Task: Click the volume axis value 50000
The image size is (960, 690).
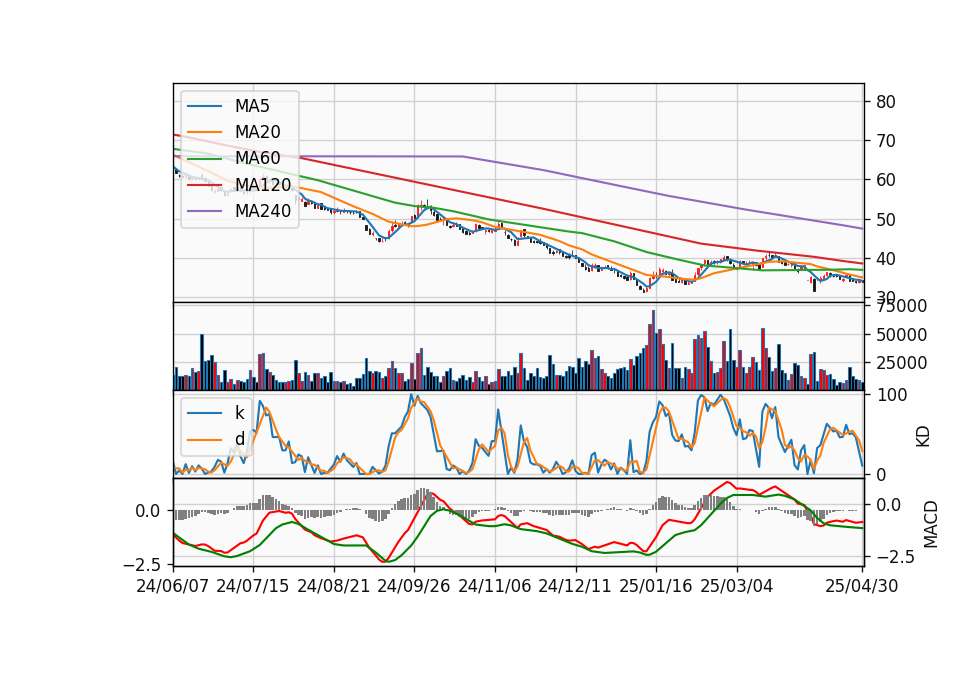Action: (x=901, y=335)
